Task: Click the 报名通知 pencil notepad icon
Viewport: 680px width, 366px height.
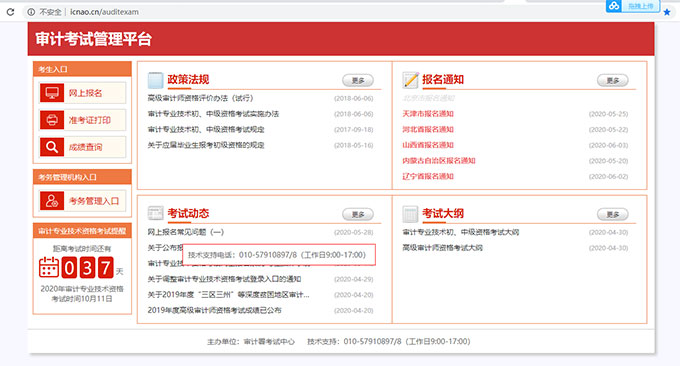Action: point(410,80)
